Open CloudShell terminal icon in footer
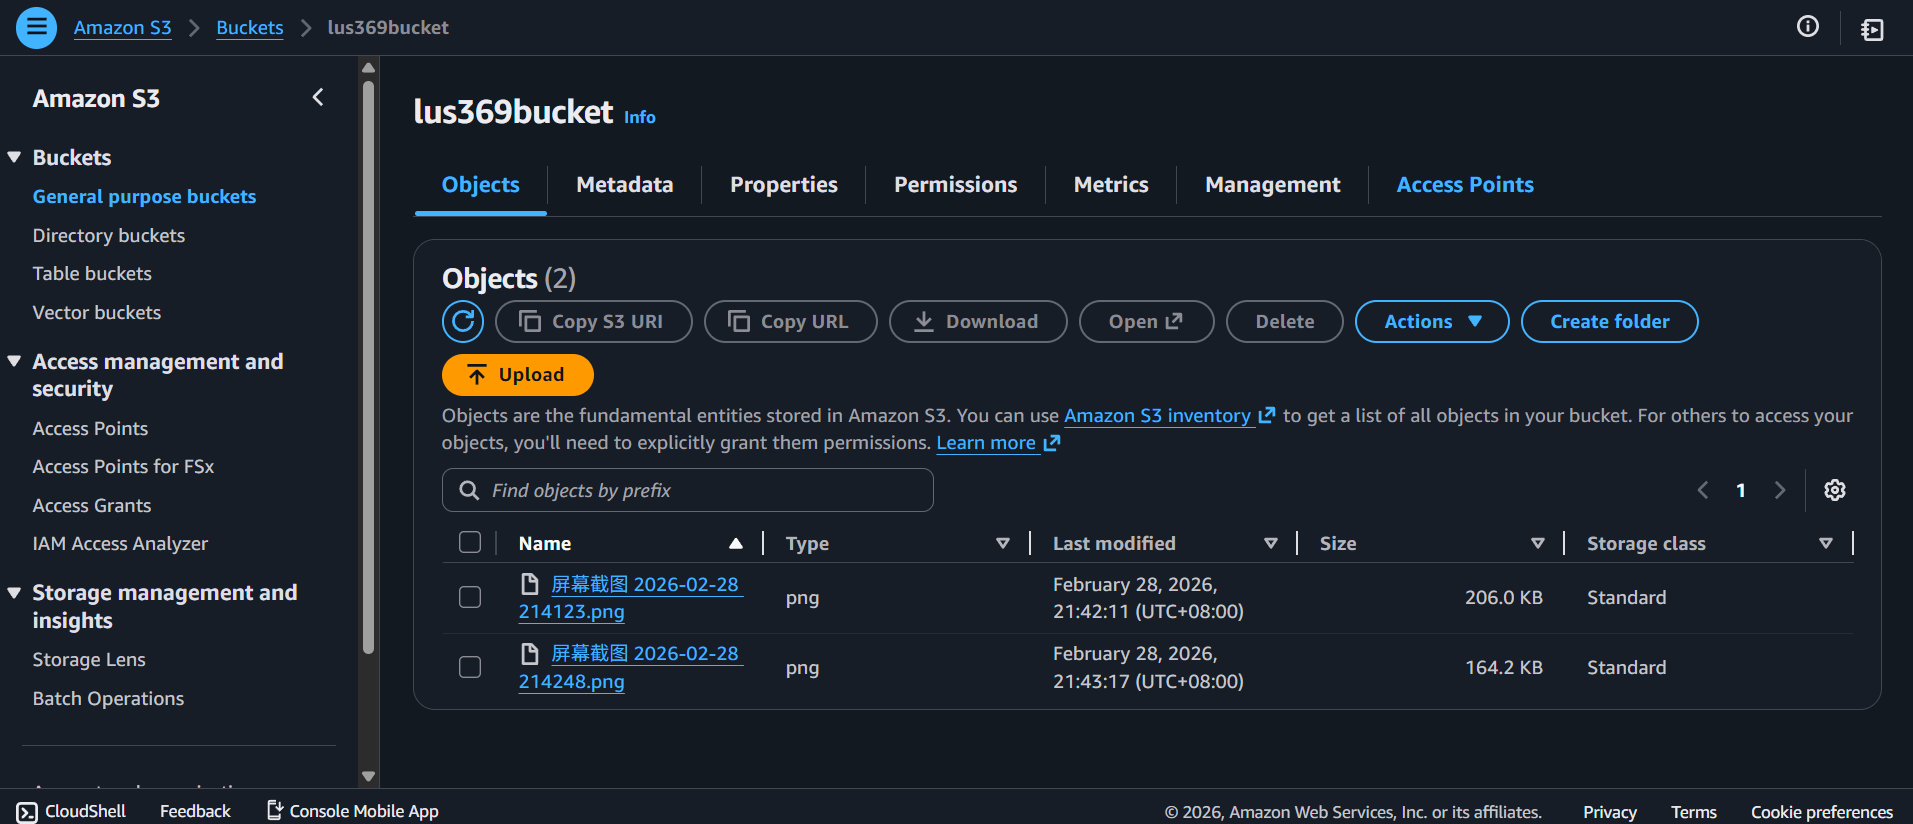 pos(27,811)
